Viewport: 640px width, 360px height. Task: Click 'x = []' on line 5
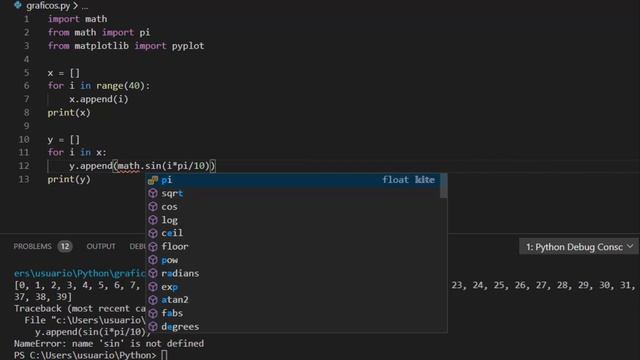64,73
